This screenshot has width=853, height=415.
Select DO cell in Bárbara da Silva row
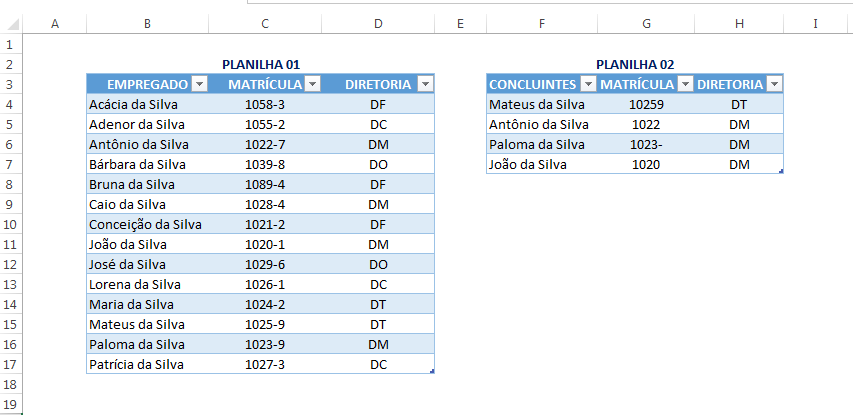click(378, 164)
